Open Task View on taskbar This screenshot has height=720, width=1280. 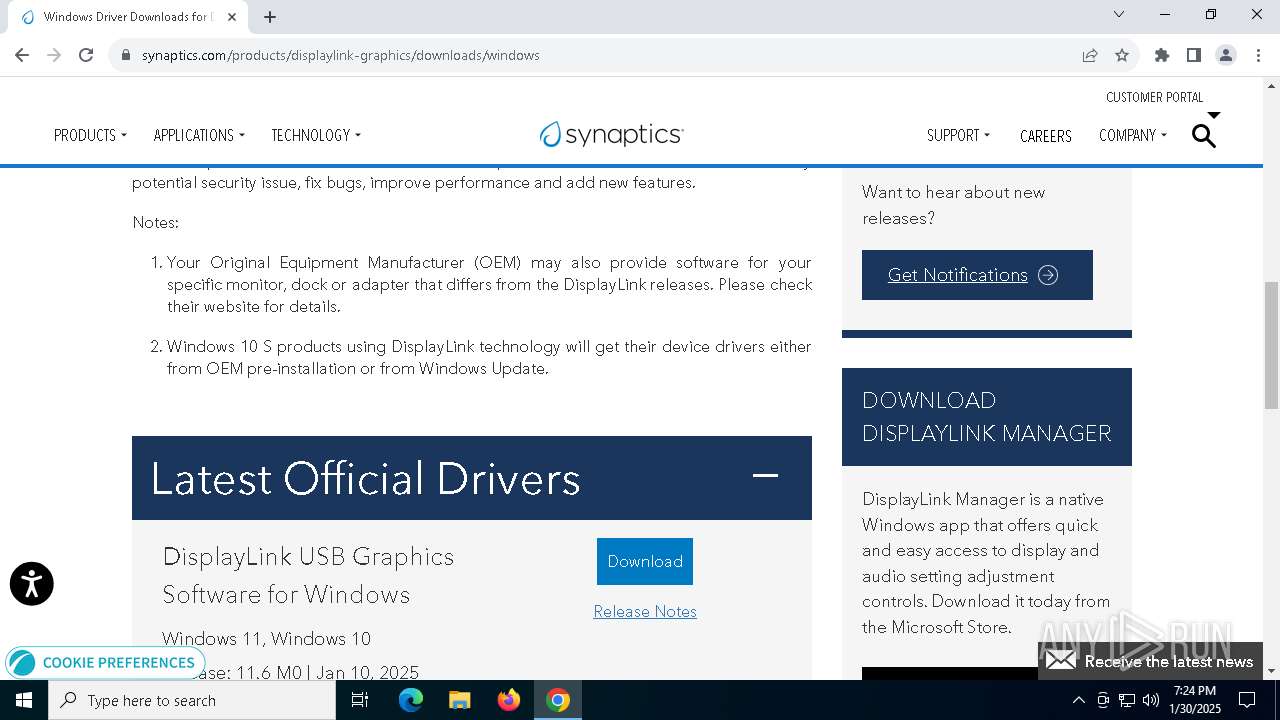(360, 700)
